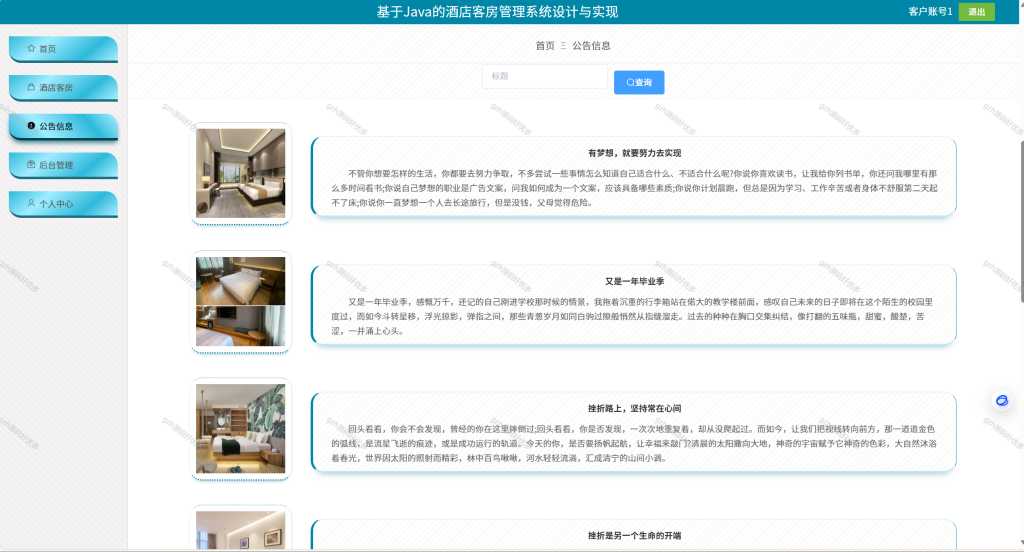The height and width of the screenshot is (552, 1024).
Task: Click 客户账号1 username in header
Action: 930,12
